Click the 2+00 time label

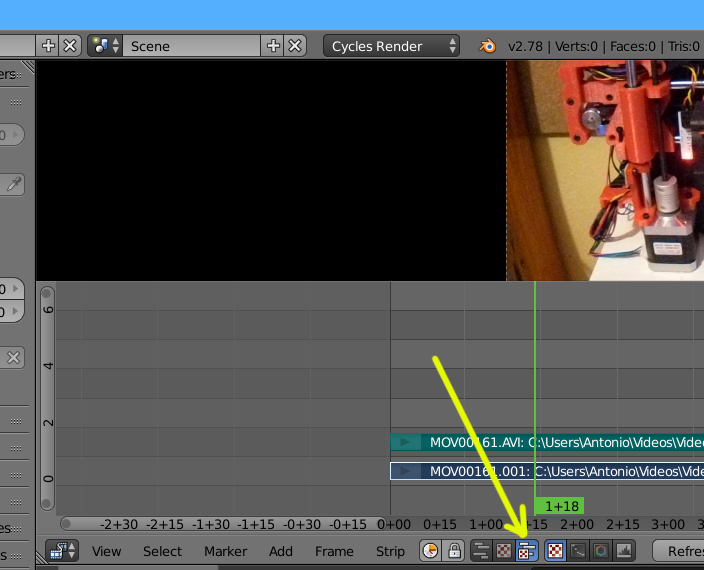(576, 524)
